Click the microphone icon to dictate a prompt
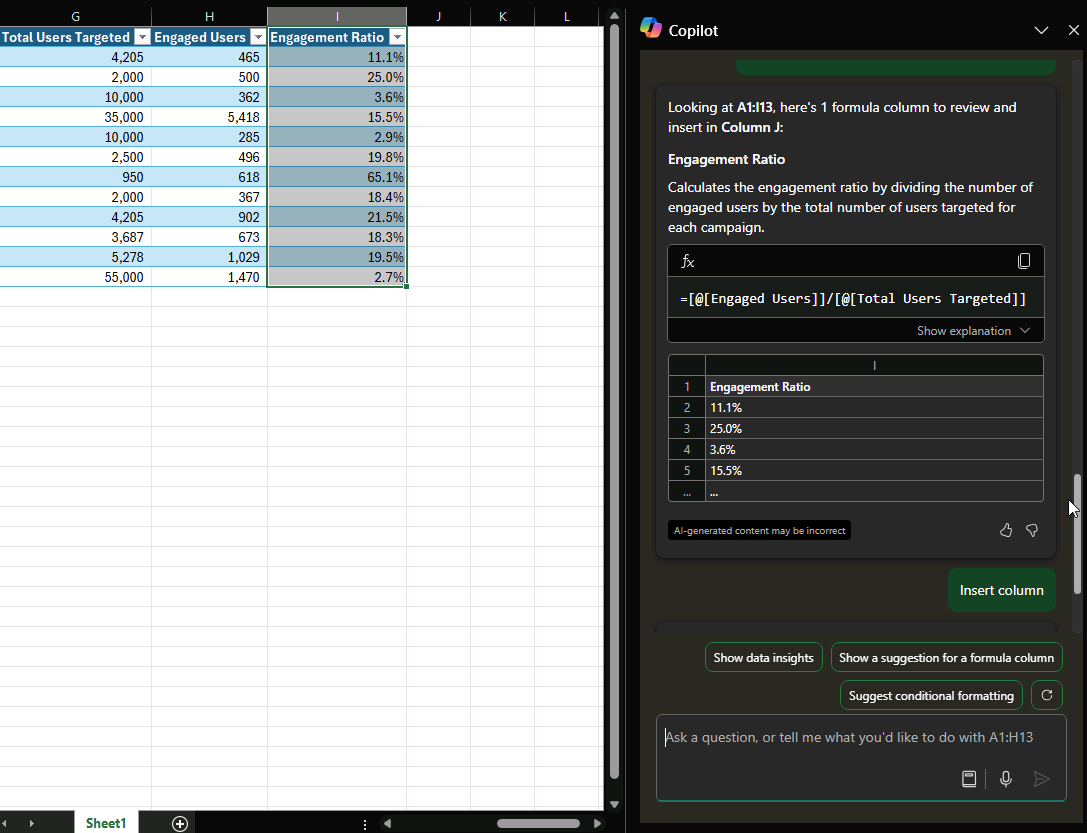The height and width of the screenshot is (833, 1087). [1005, 779]
